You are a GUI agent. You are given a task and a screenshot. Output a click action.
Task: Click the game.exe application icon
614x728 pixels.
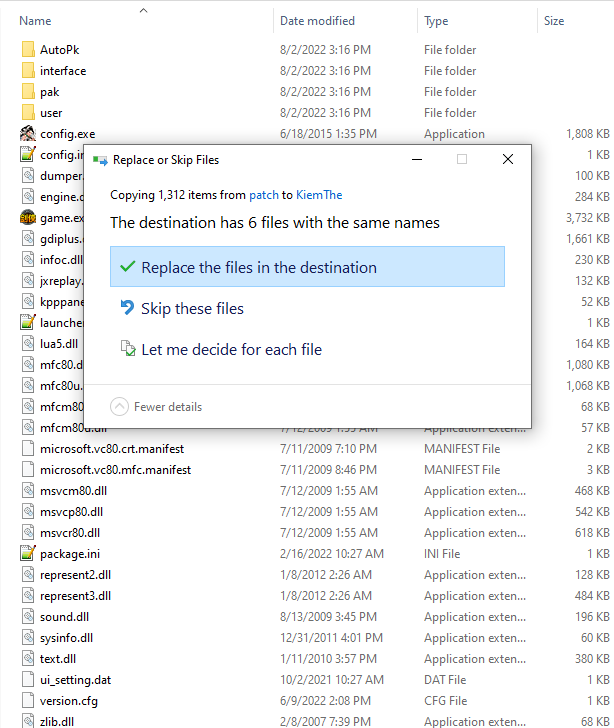pyautogui.click(x=28, y=218)
